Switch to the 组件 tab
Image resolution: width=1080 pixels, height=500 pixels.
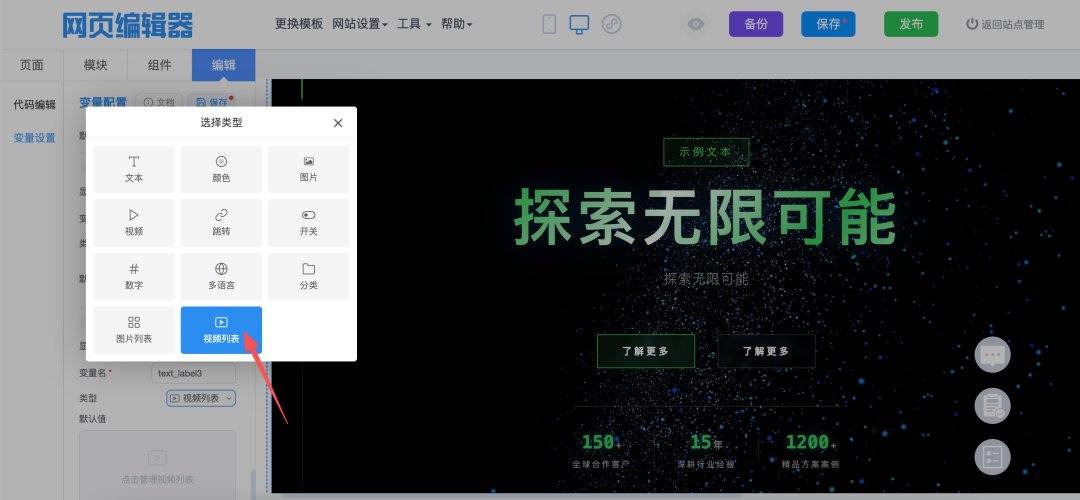click(x=160, y=65)
